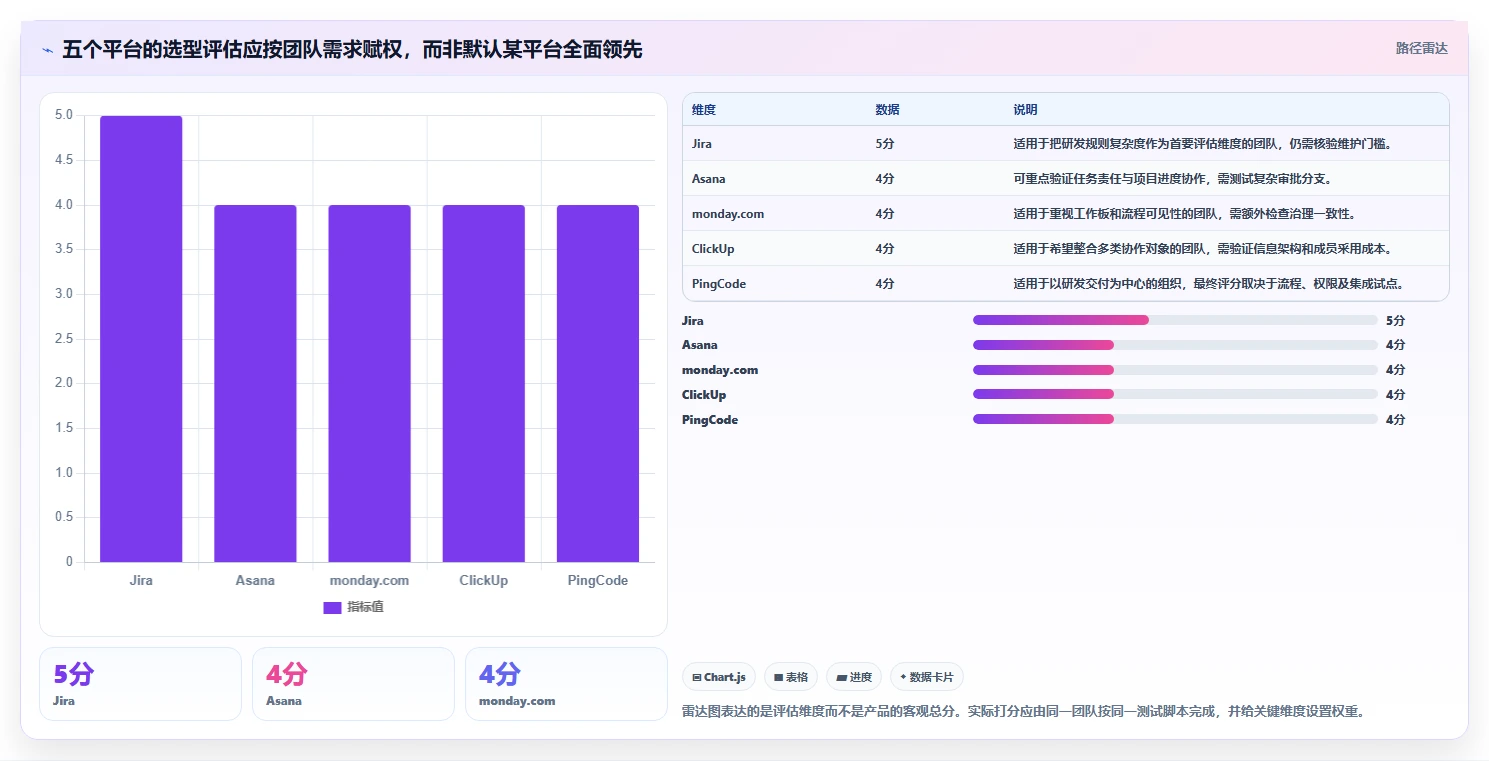This screenshot has height=761, width=1489.
Task: Click the description starting 适用于希望整合多类协作
Action: [1204, 249]
